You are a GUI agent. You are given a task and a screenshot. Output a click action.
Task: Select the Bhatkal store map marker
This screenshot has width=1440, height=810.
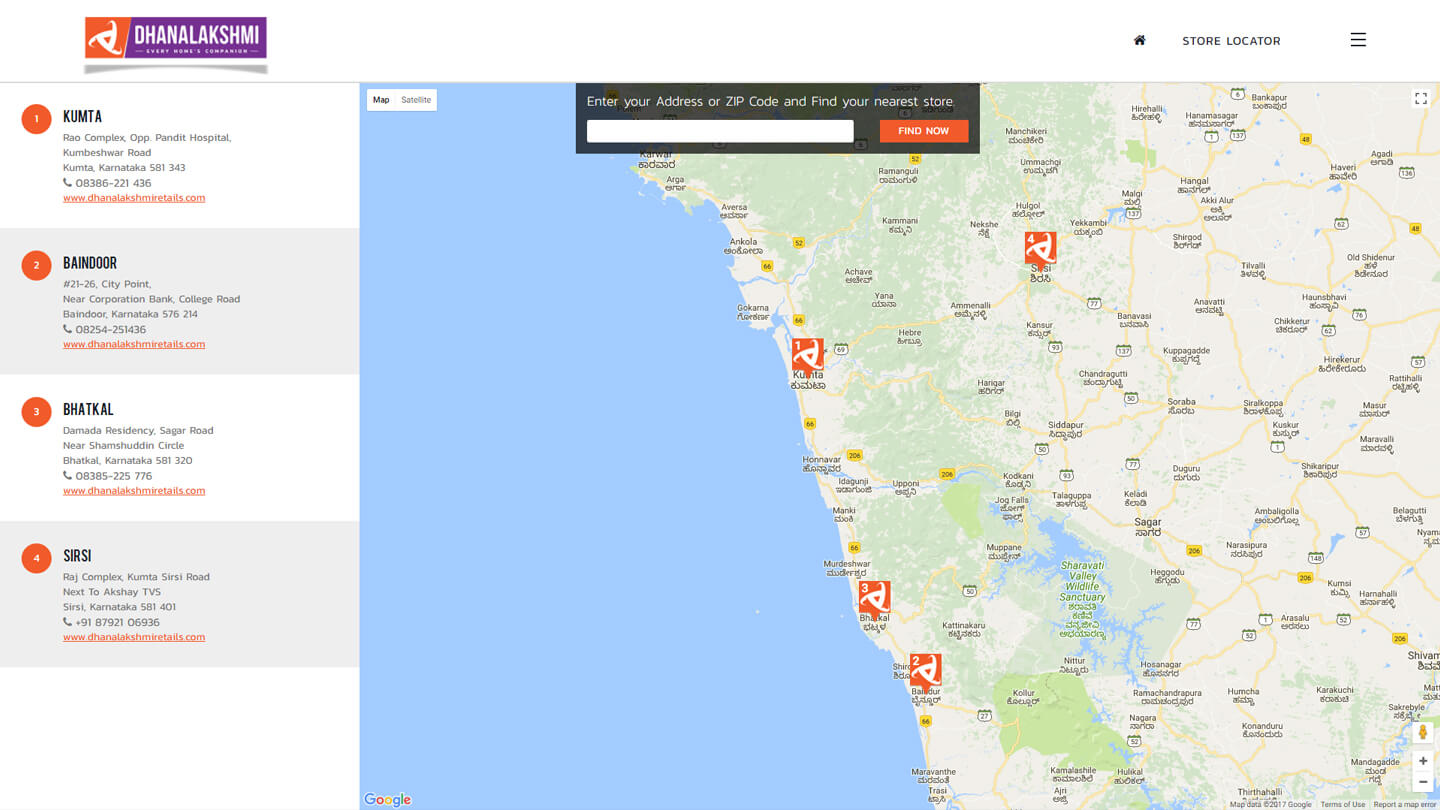(874, 598)
